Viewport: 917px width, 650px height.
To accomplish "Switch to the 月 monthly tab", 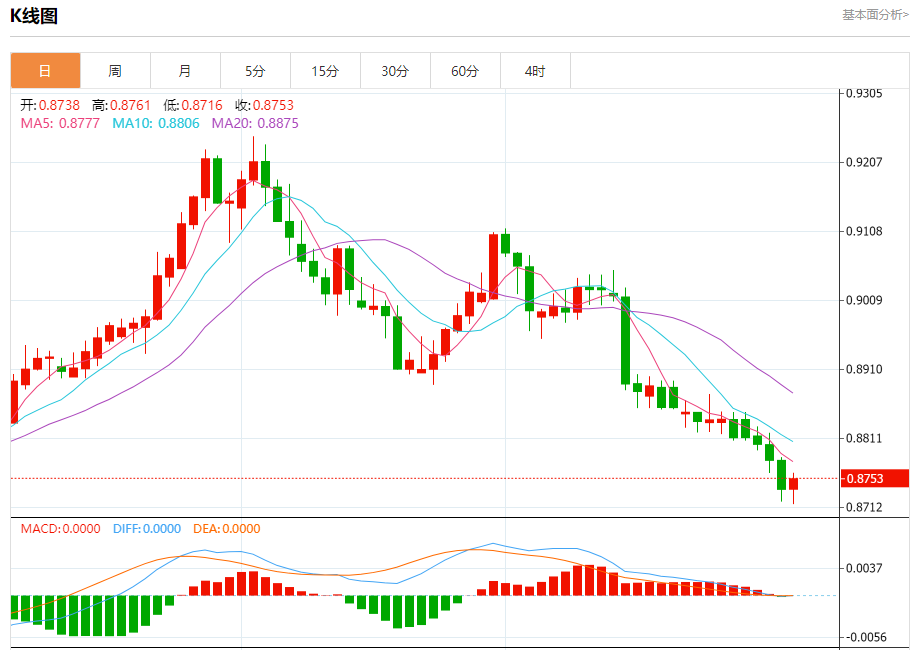I will [185, 71].
